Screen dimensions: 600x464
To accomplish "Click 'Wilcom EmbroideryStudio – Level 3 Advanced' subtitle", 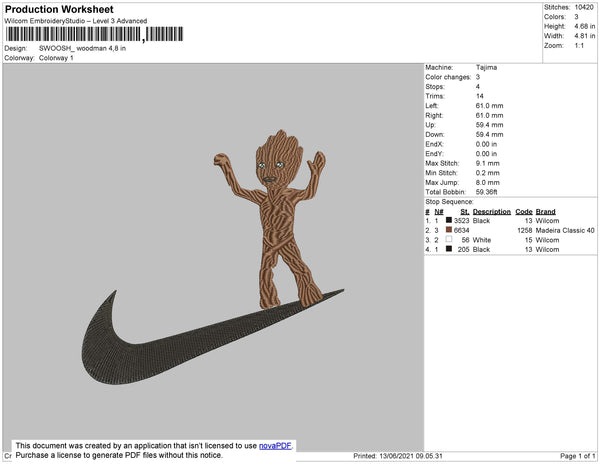I will tap(76, 21).
